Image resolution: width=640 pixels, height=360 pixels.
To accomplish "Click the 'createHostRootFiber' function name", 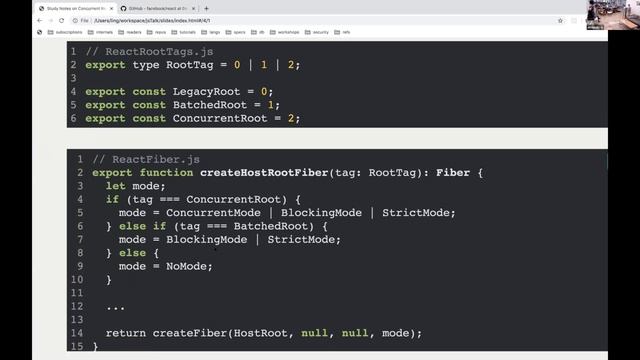I will [264, 173].
